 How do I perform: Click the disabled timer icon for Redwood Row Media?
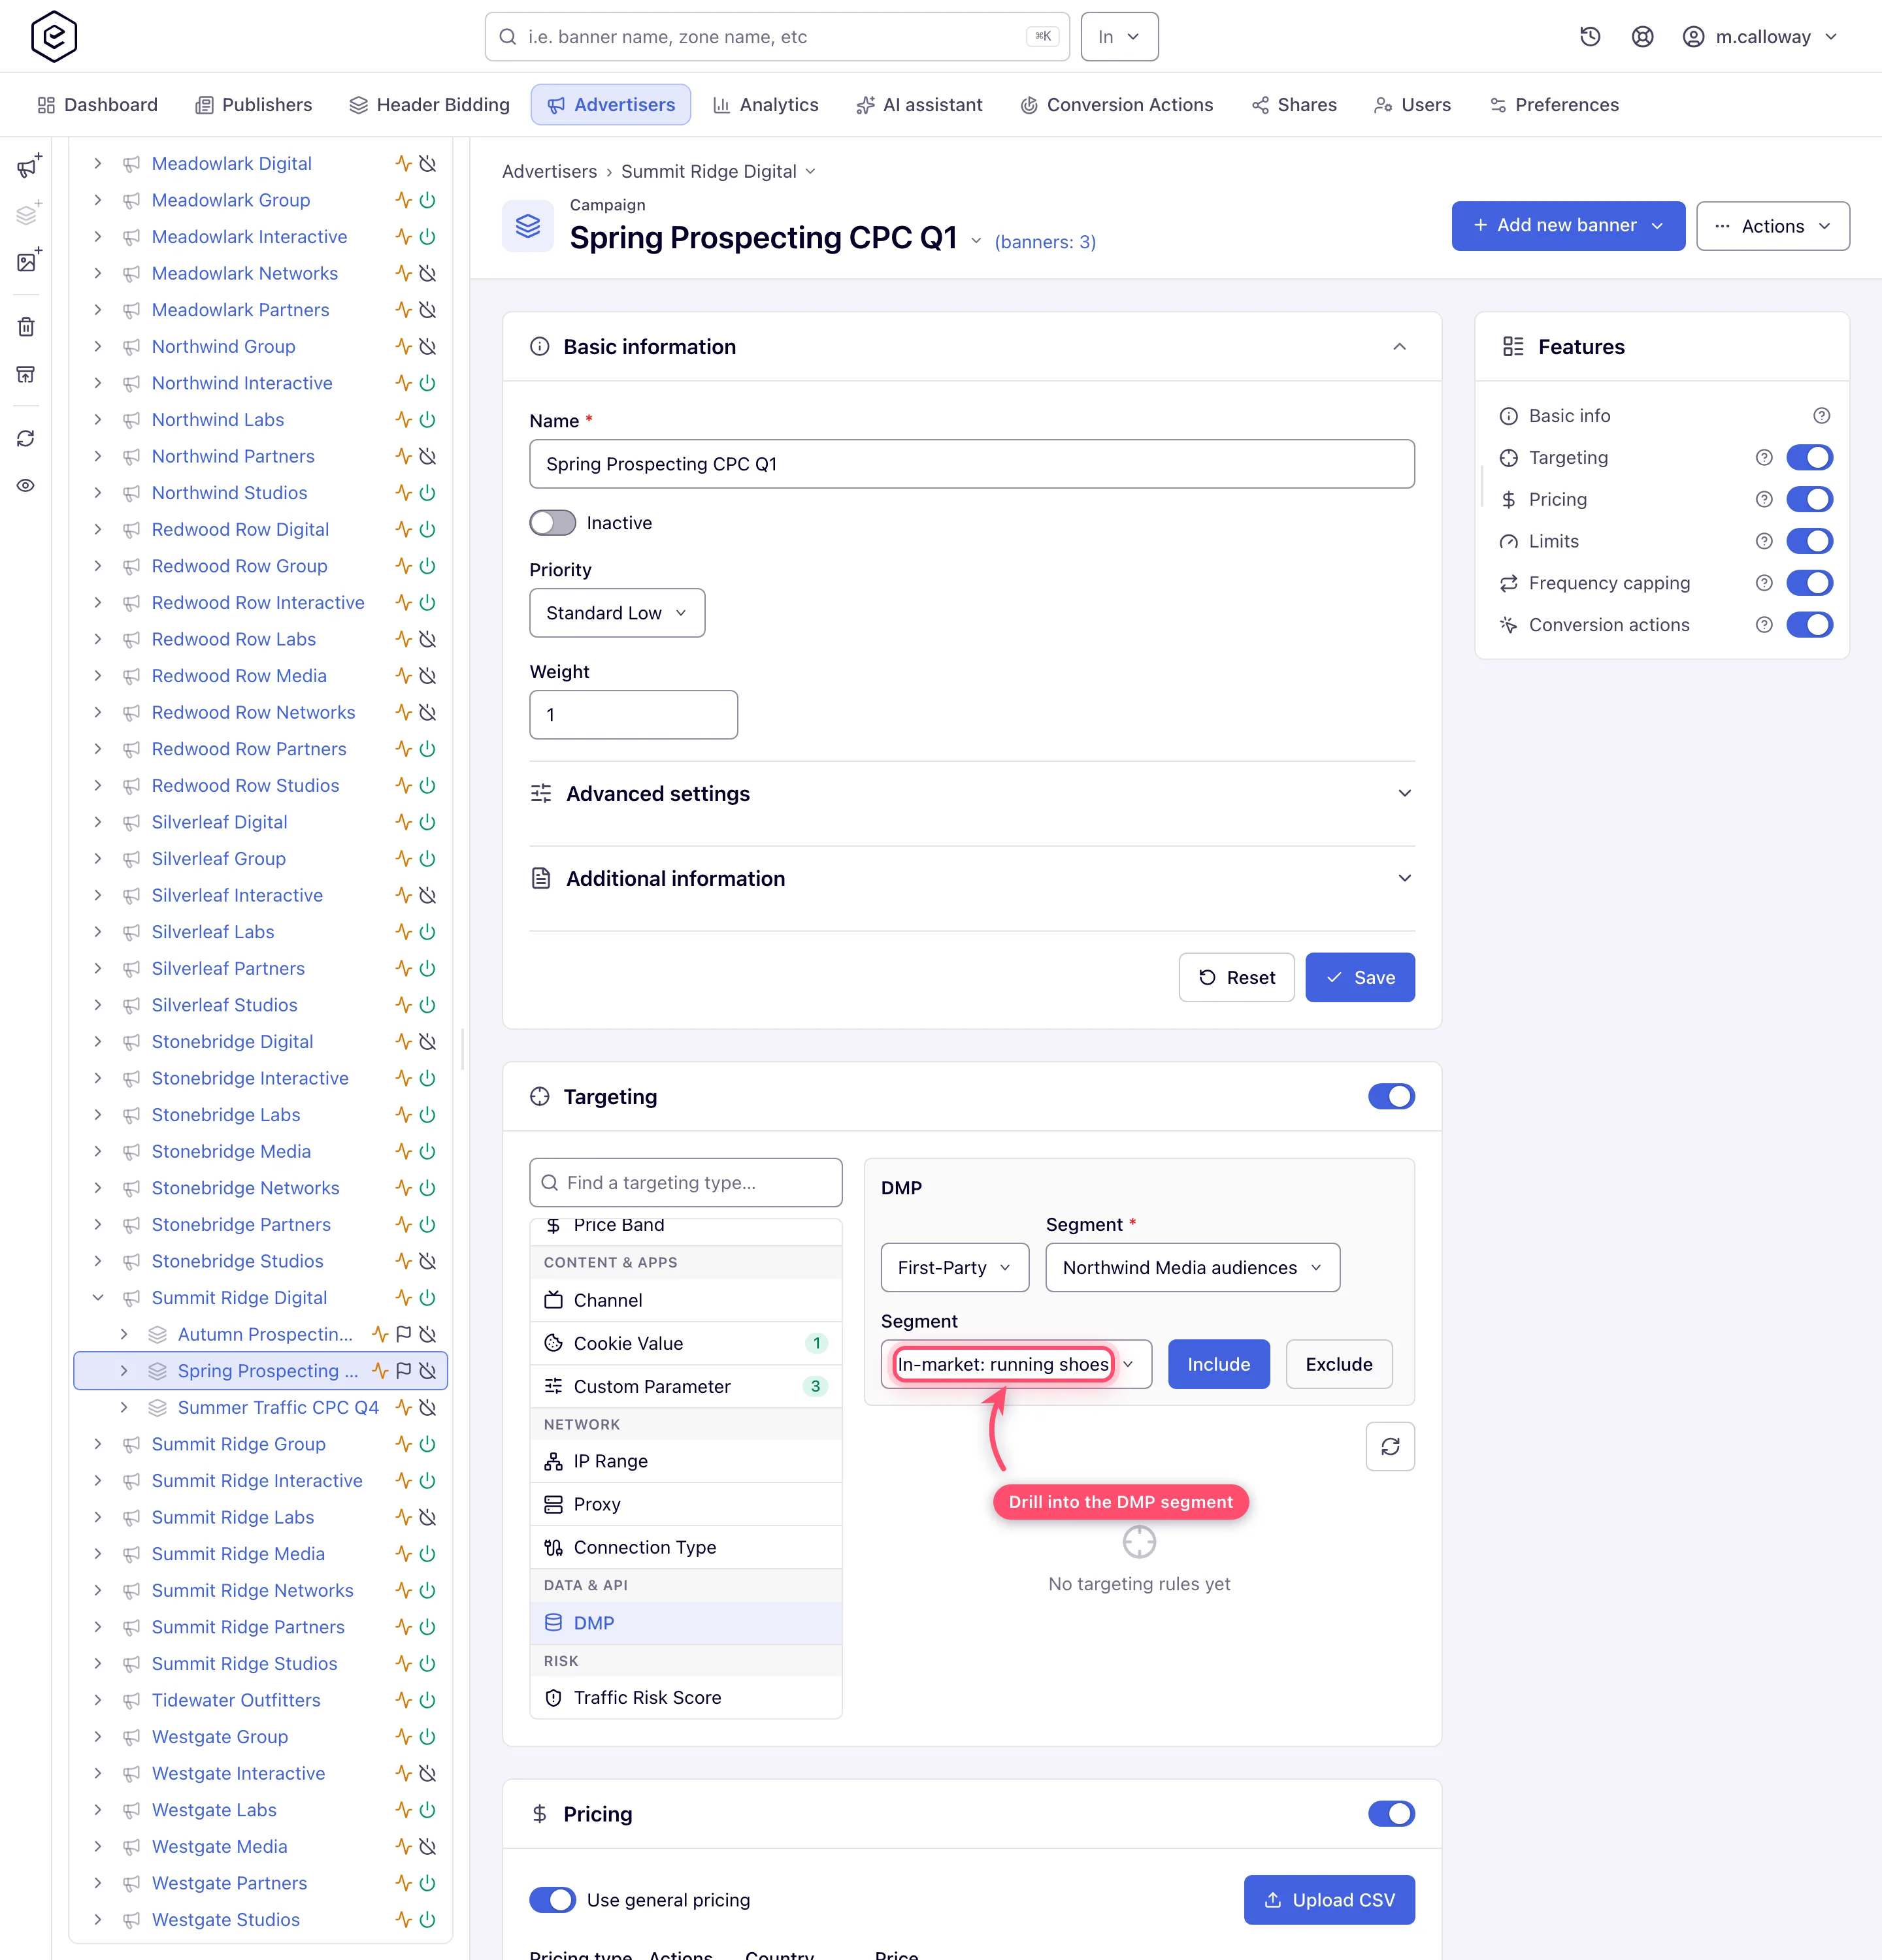pos(427,676)
